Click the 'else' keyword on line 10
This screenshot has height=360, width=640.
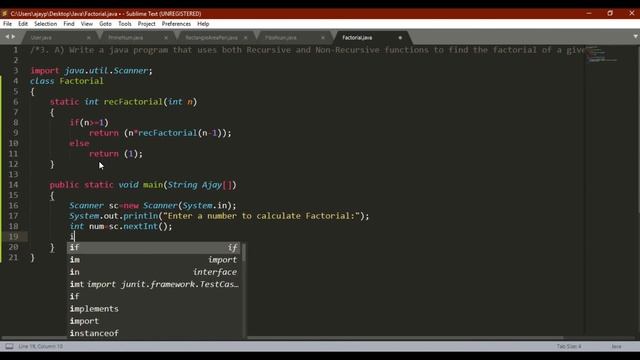click(79, 143)
